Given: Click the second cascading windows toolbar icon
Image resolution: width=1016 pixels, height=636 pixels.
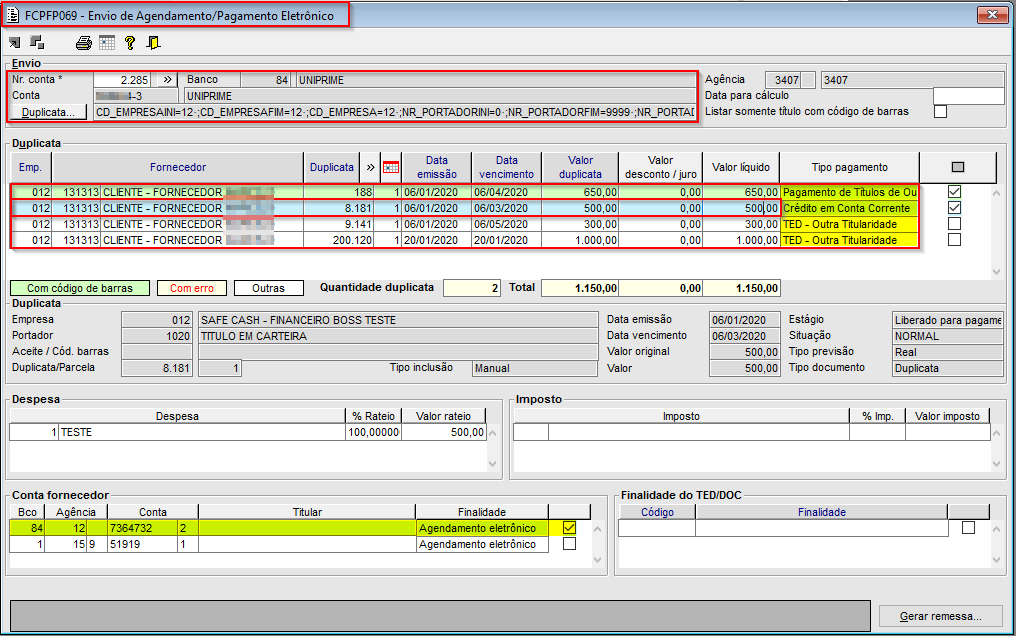Looking at the screenshot, I should pos(37,43).
